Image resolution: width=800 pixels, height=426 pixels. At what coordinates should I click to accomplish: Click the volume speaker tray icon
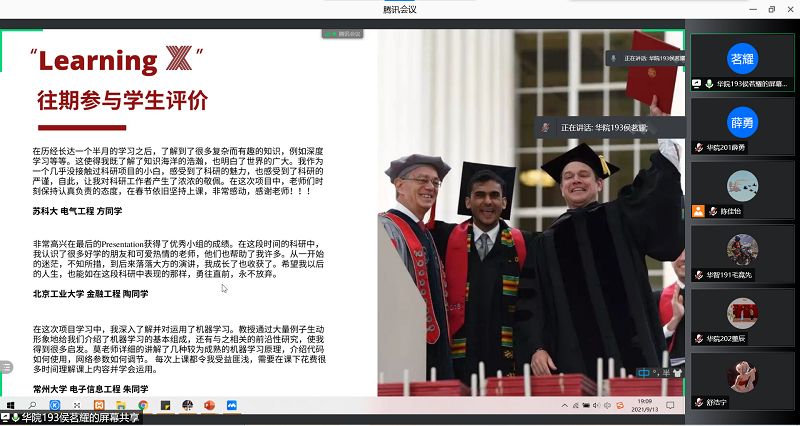click(x=596, y=406)
